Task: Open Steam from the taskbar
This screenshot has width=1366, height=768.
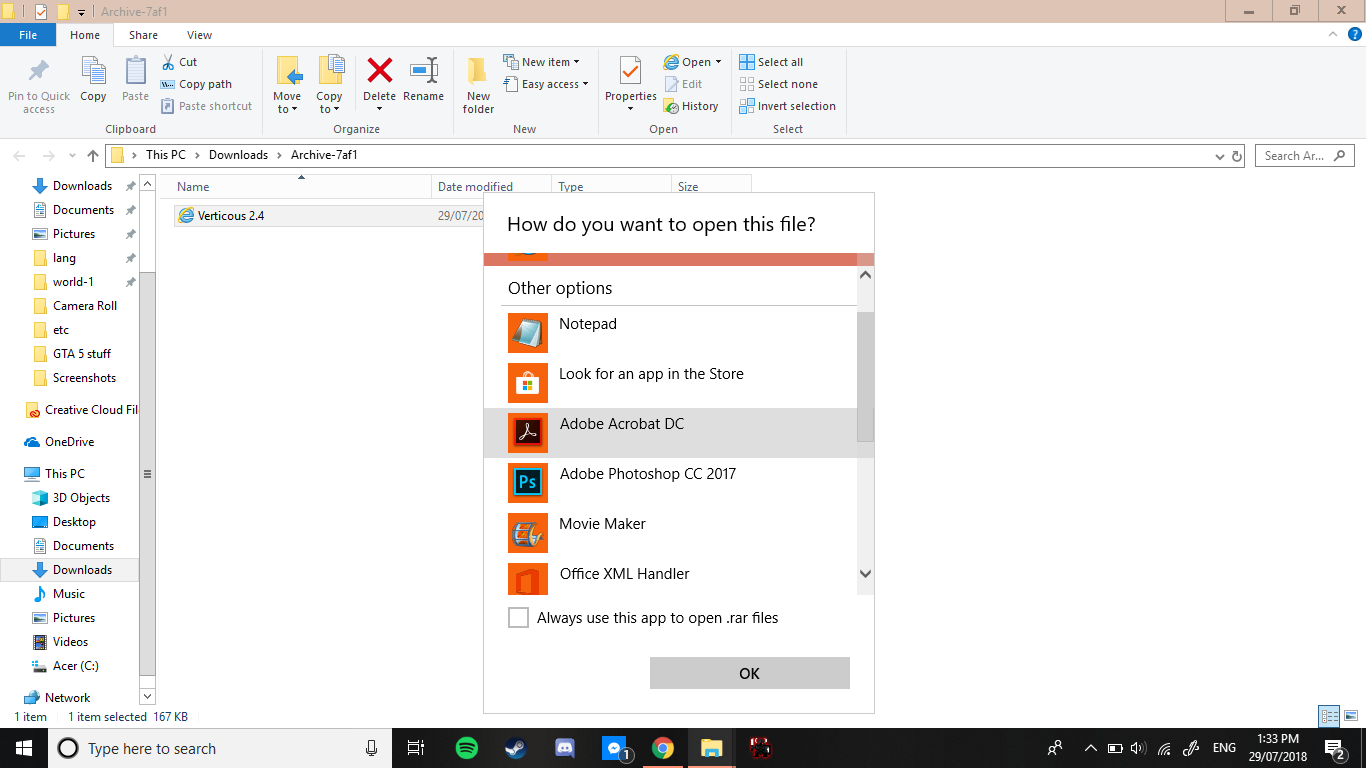Action: point(515,748)
